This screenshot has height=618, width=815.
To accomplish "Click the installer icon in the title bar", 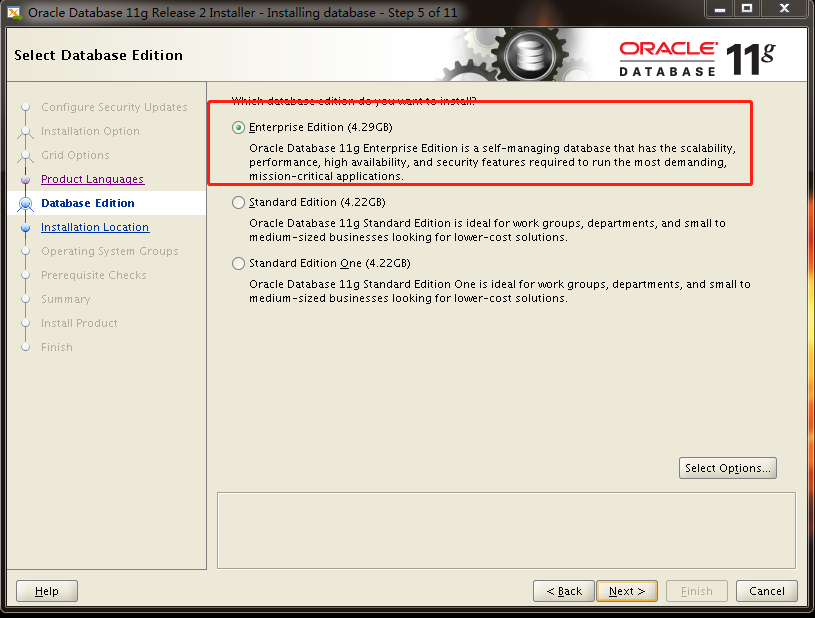I will [x=14, y=12].
